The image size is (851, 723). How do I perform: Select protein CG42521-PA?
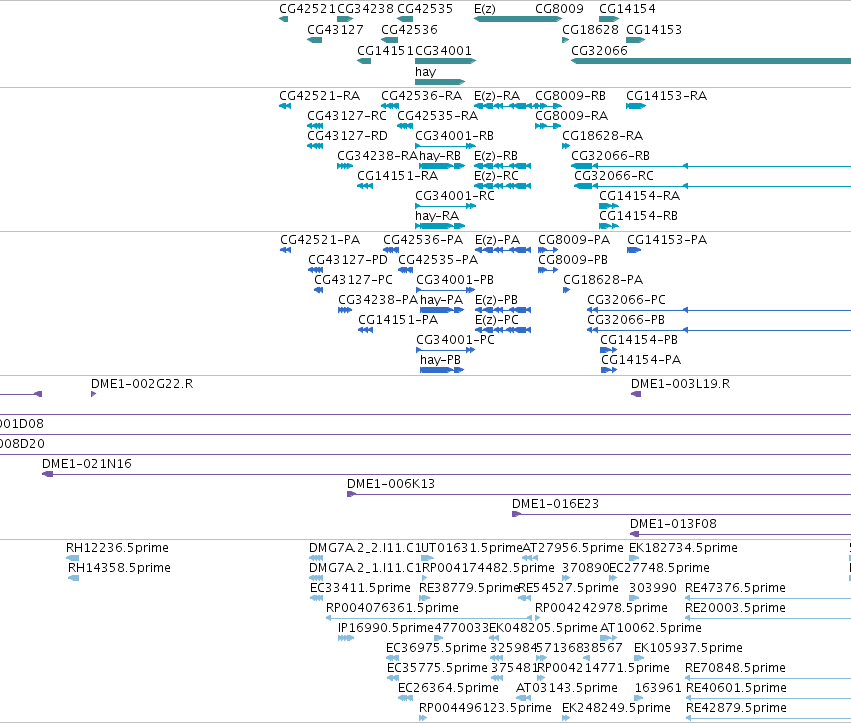[320, 240]
